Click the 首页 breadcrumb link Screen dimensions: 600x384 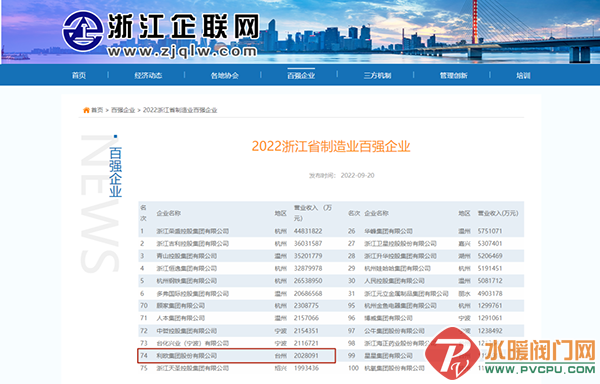point(97,110)
